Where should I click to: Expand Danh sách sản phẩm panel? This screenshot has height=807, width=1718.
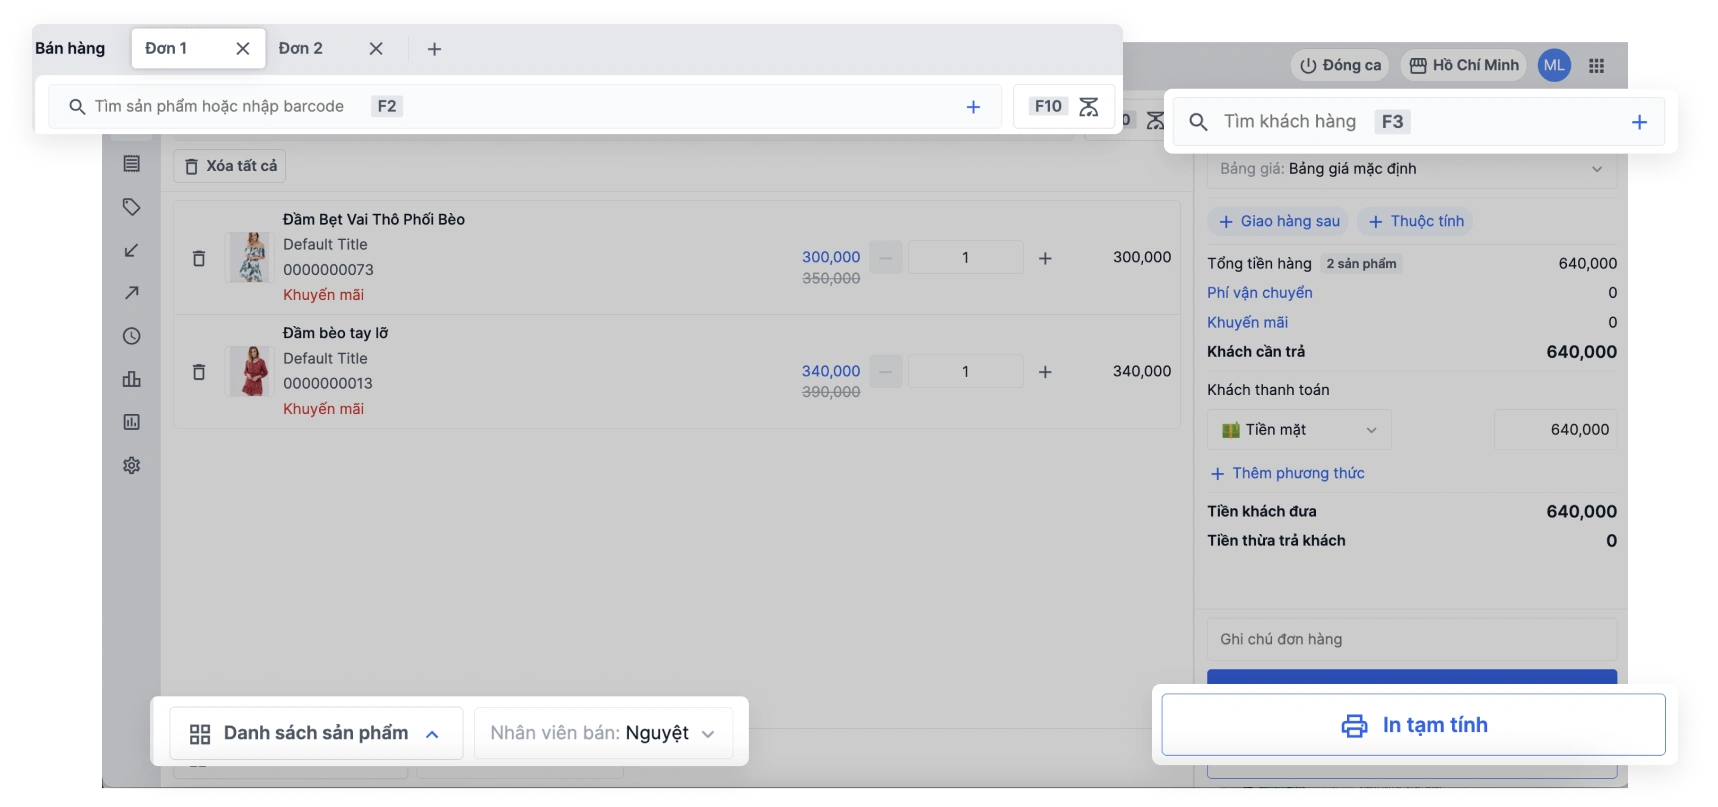(x=316, y=734)
